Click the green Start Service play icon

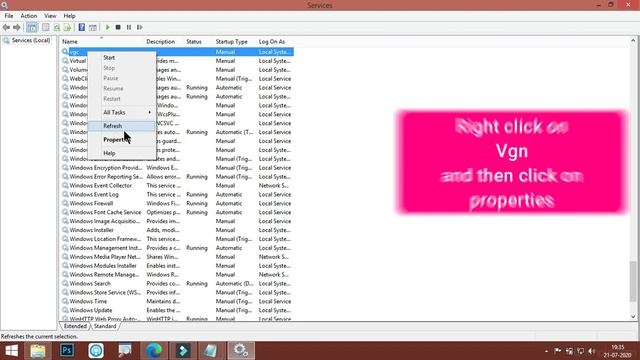(108, 27)
